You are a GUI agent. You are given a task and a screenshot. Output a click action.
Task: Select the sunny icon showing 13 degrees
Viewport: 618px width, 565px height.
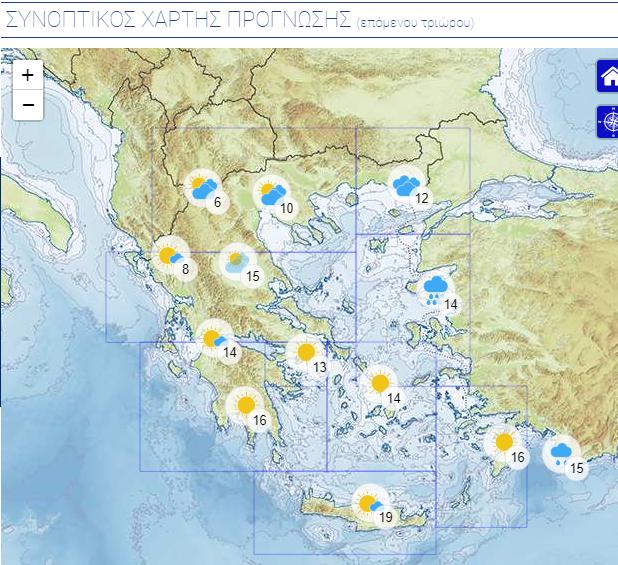[306, 352]
